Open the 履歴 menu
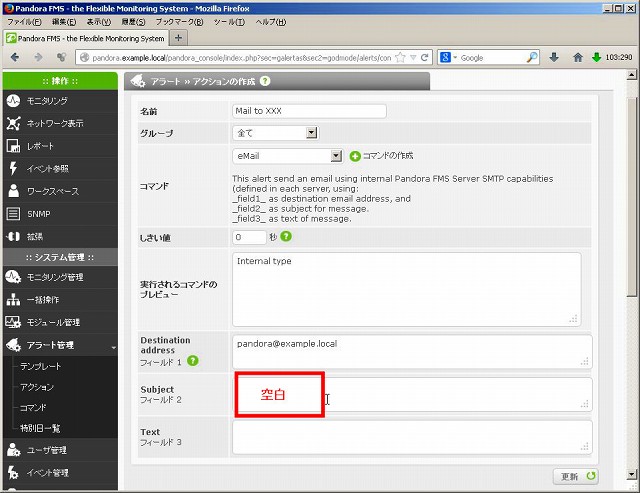640x493 pixels. [133, 22]
